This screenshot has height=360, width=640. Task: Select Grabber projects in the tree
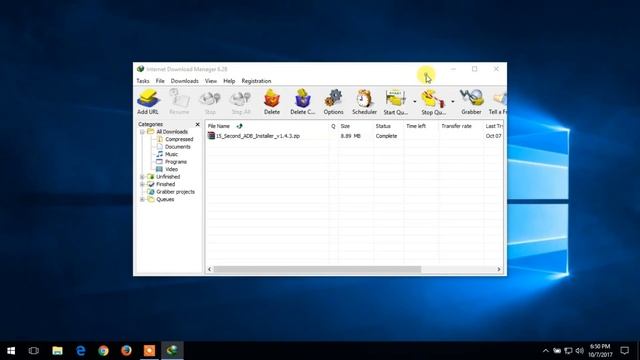(x=175, y=192)
